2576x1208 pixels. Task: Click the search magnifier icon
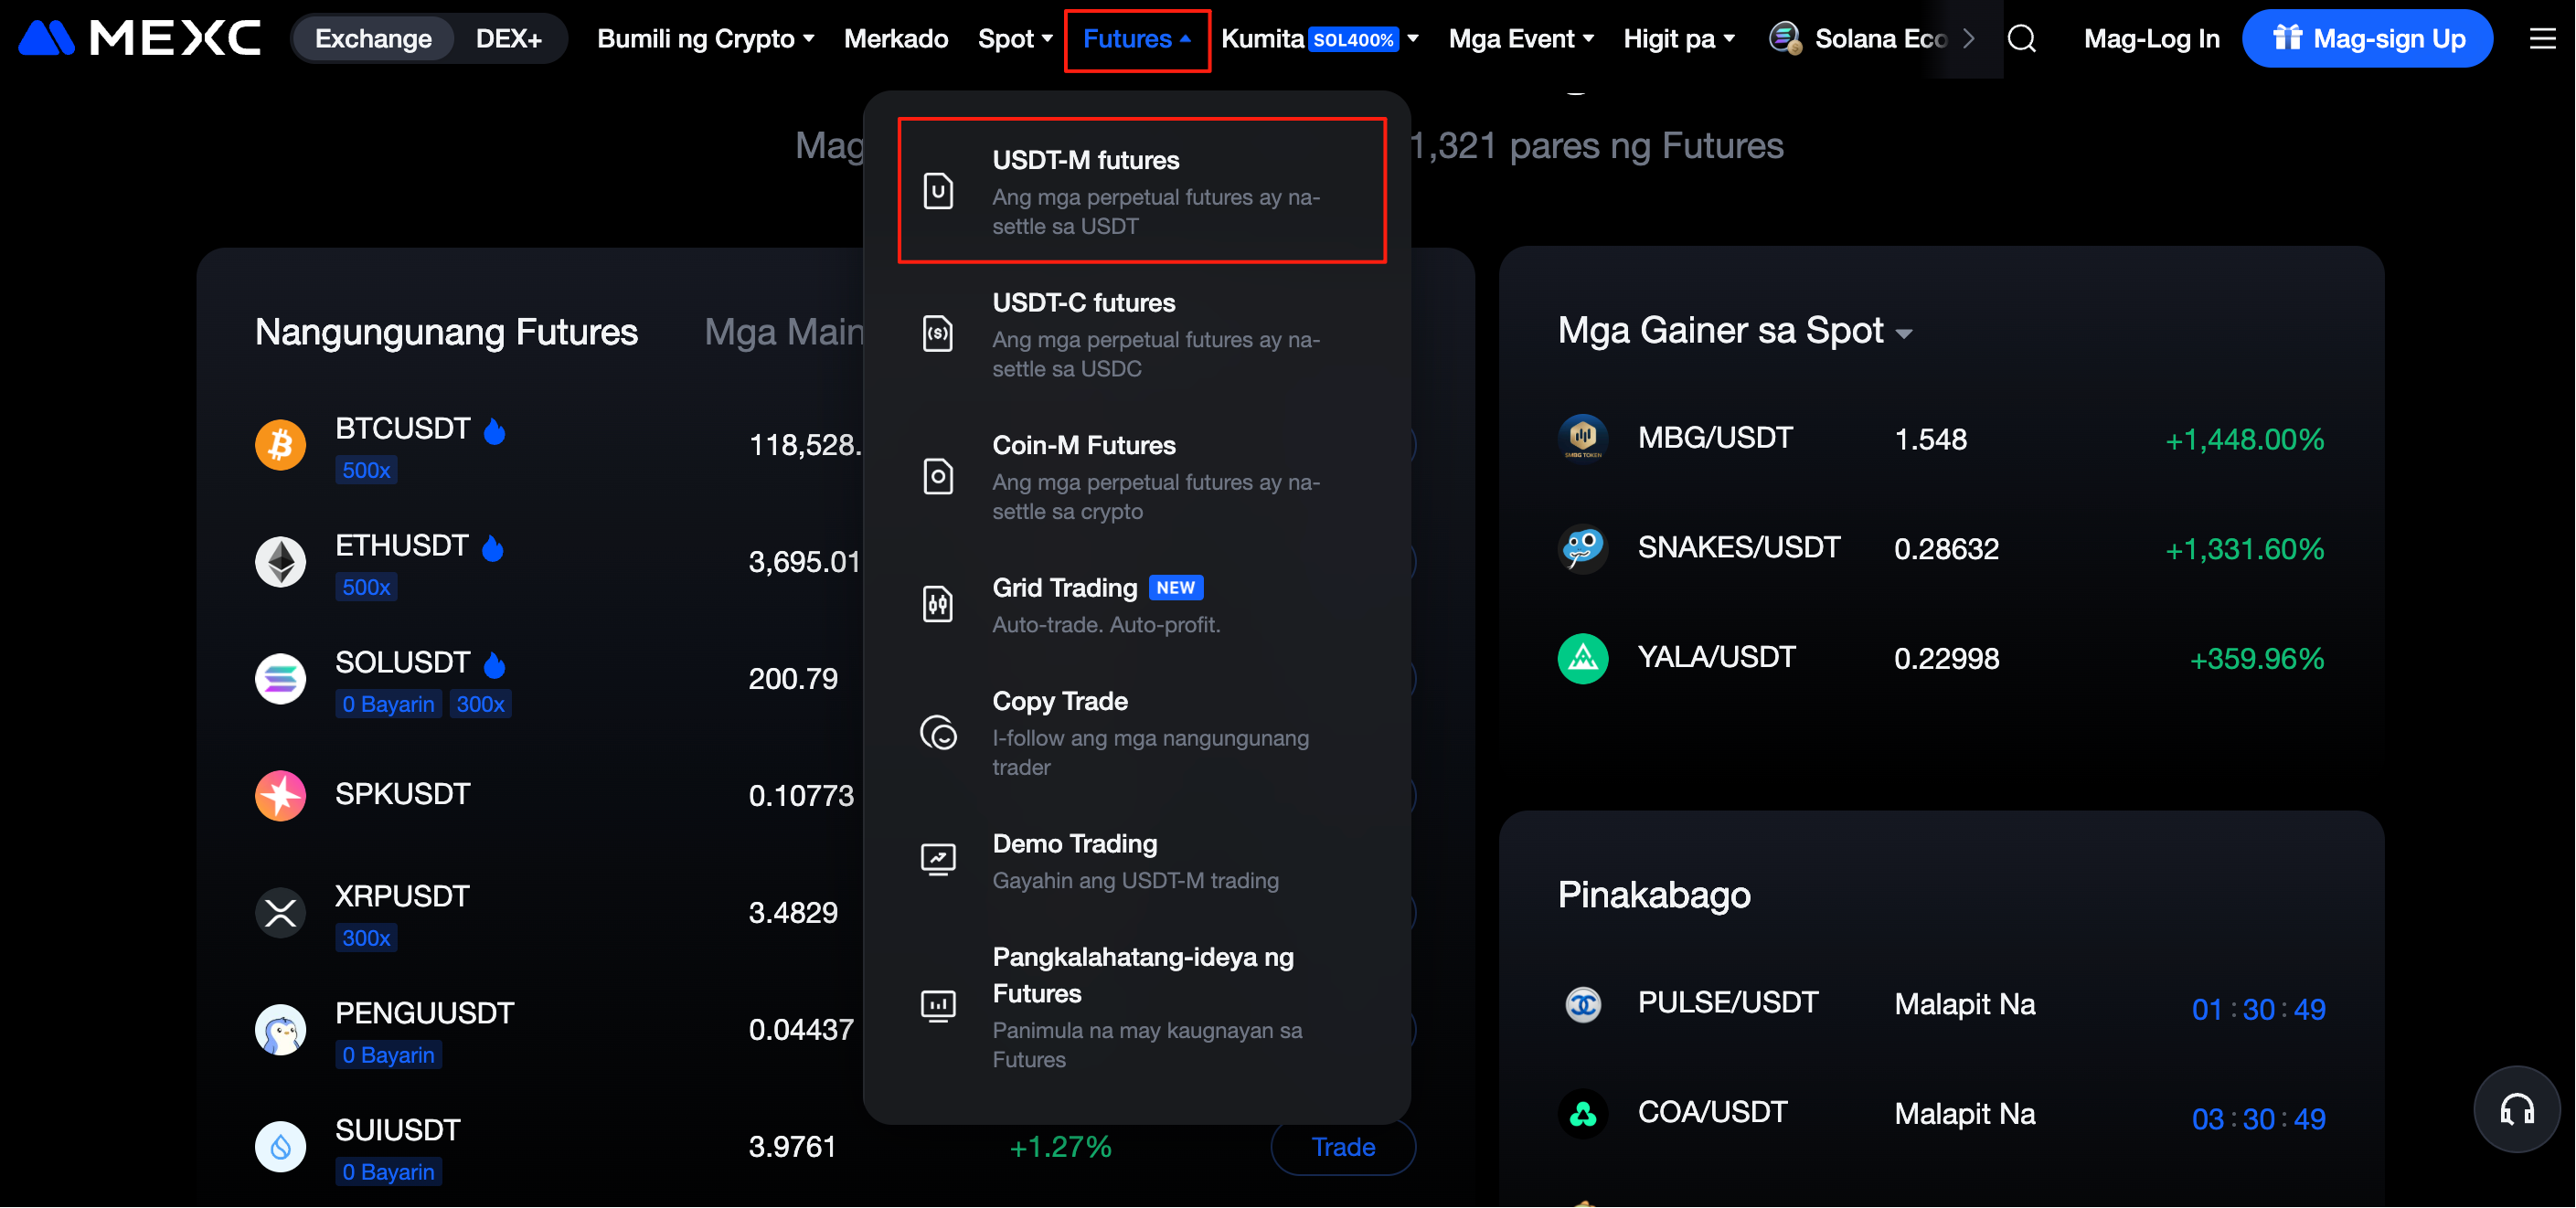click(2021, 39)
